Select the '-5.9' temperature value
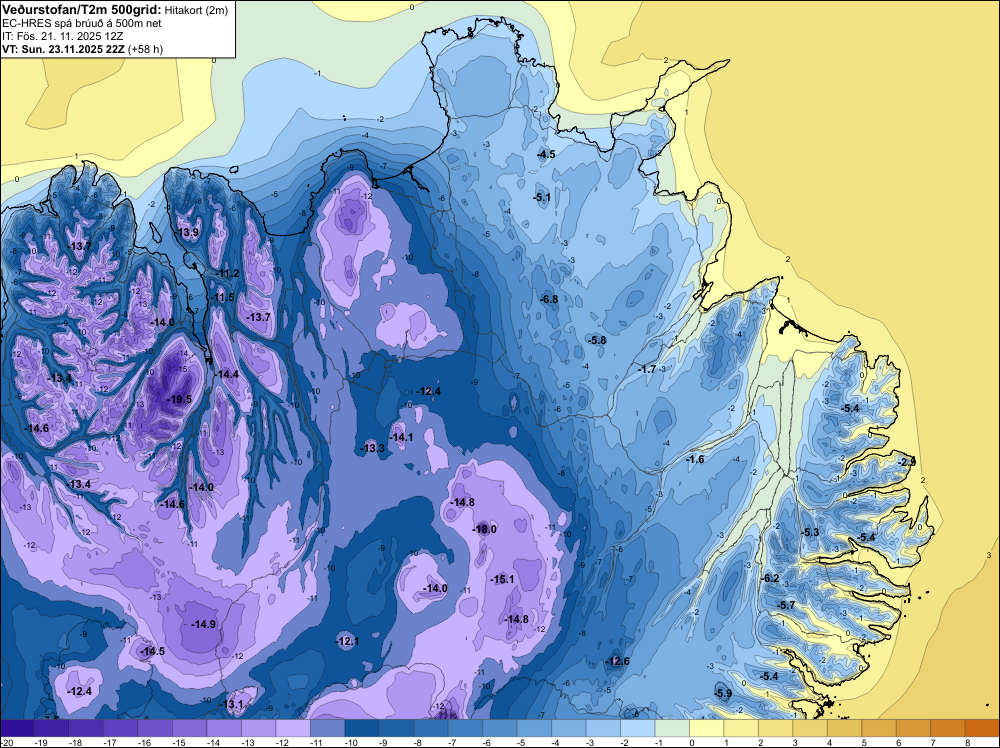1000x748 pixels. coord(723,693)
